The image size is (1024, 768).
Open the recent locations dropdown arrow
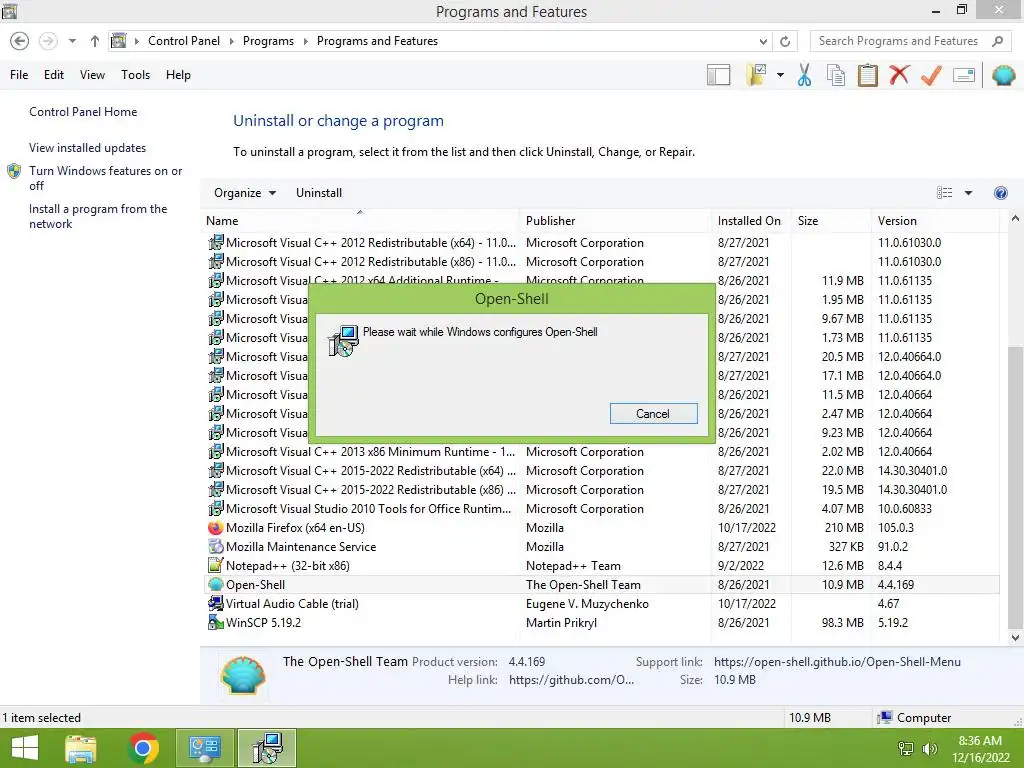[72, 41]
